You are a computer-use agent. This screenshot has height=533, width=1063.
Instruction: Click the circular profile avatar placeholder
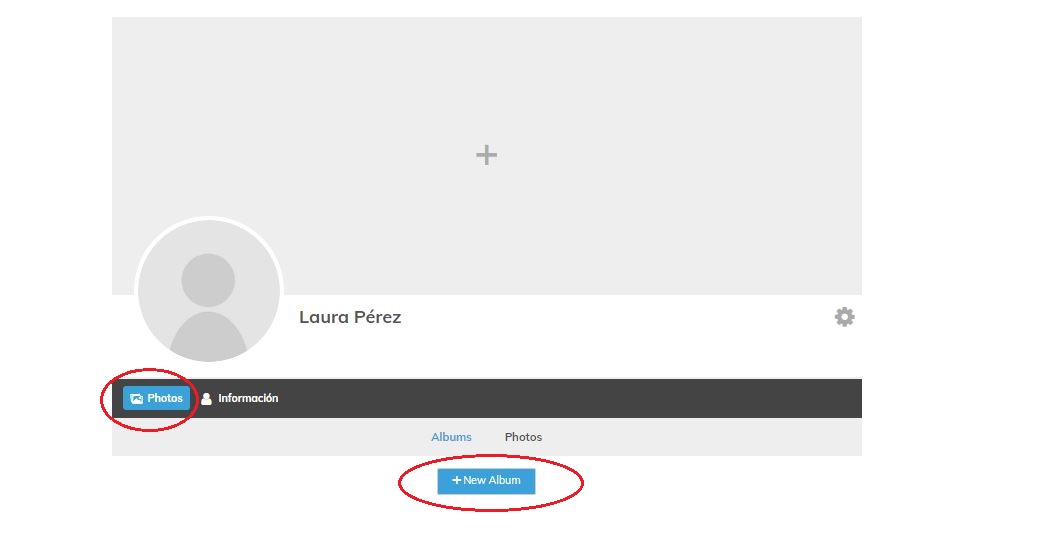209,291
